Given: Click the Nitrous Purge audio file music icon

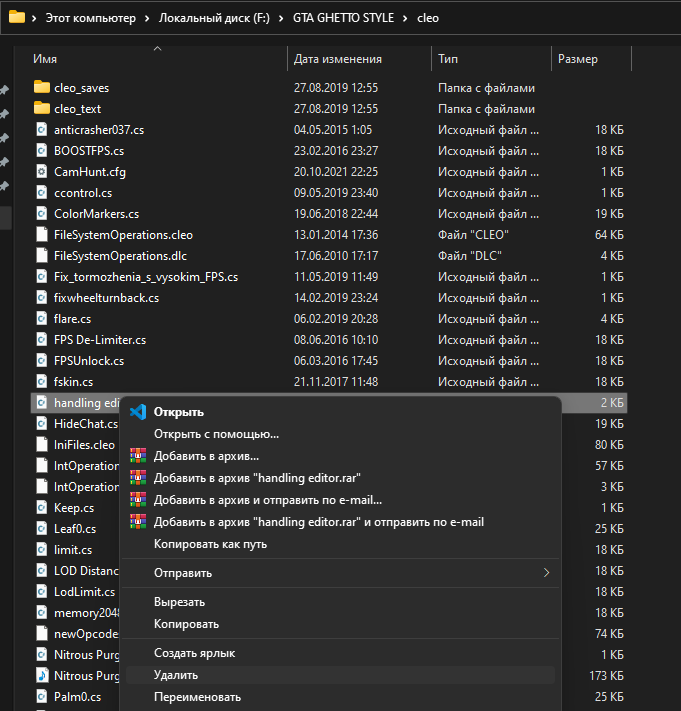Looking at the screenshot, I should 42,676.
